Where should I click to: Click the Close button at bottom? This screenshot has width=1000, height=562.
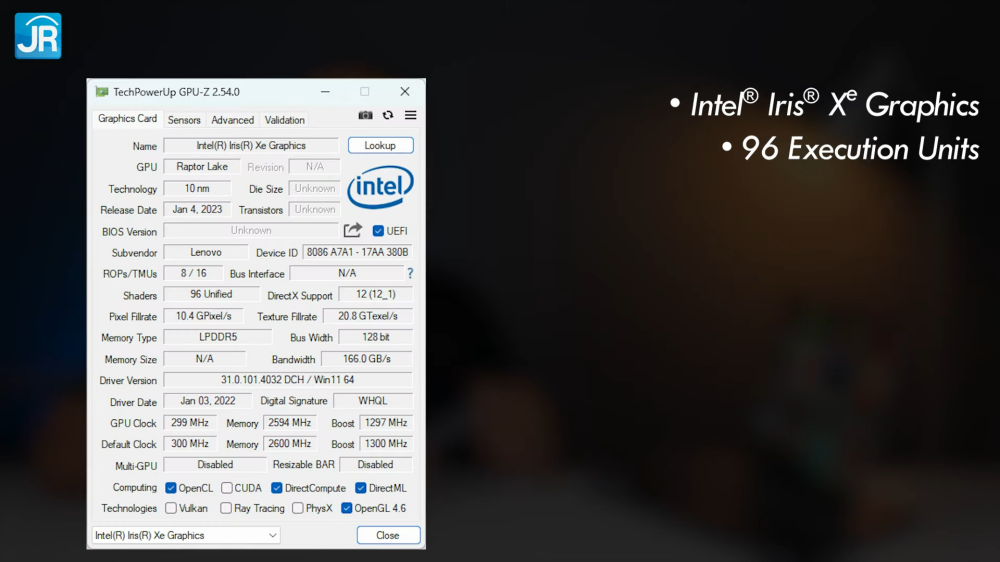(x=388, y=535)
